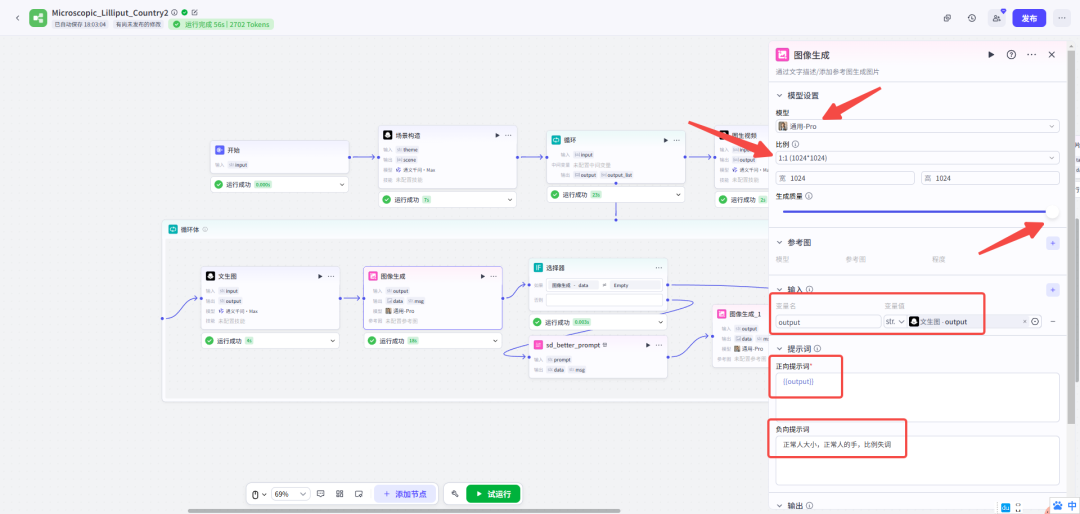Open the 模型 通用-Pro dropdown
The width and height of the screenshot is (1080, 514).
(x=917, y=126)
